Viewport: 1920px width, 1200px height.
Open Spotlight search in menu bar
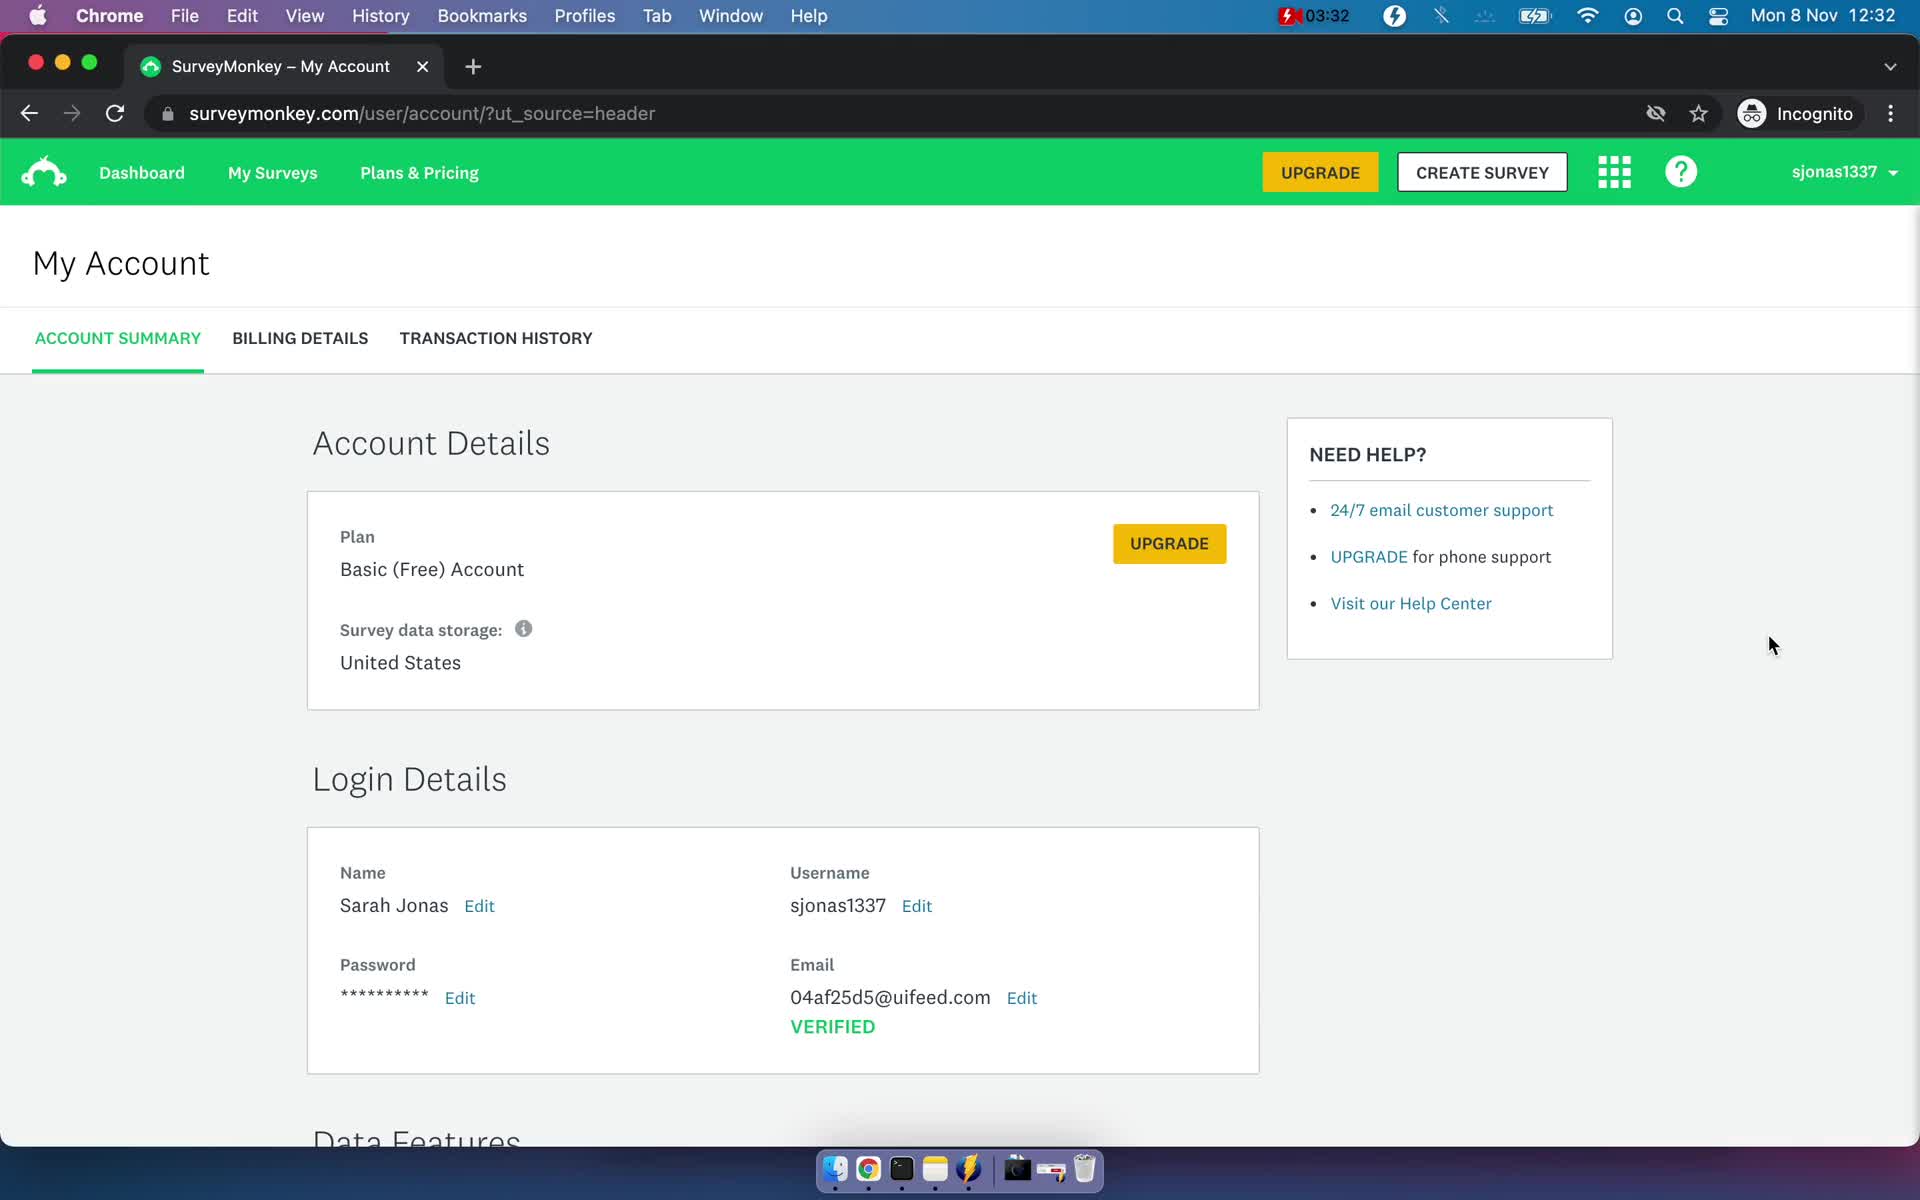pyautogui.click(x=1675, y=16)
